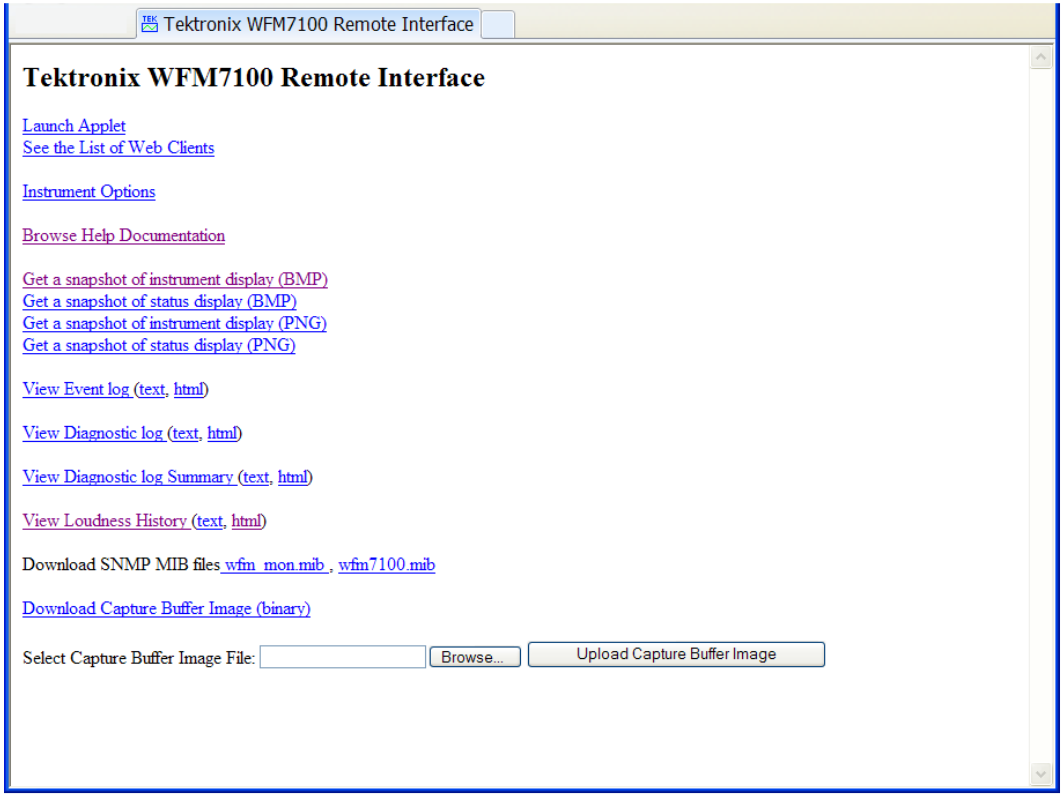Open Loudness History html version
This screenshot has width=1062, height=797.
tap(247, 521)
